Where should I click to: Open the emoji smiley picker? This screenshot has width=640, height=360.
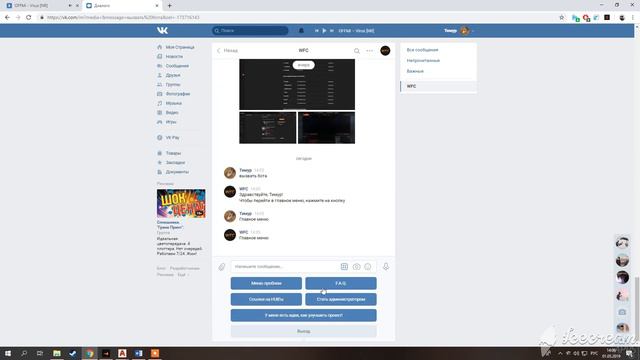[x=368, y=267]
